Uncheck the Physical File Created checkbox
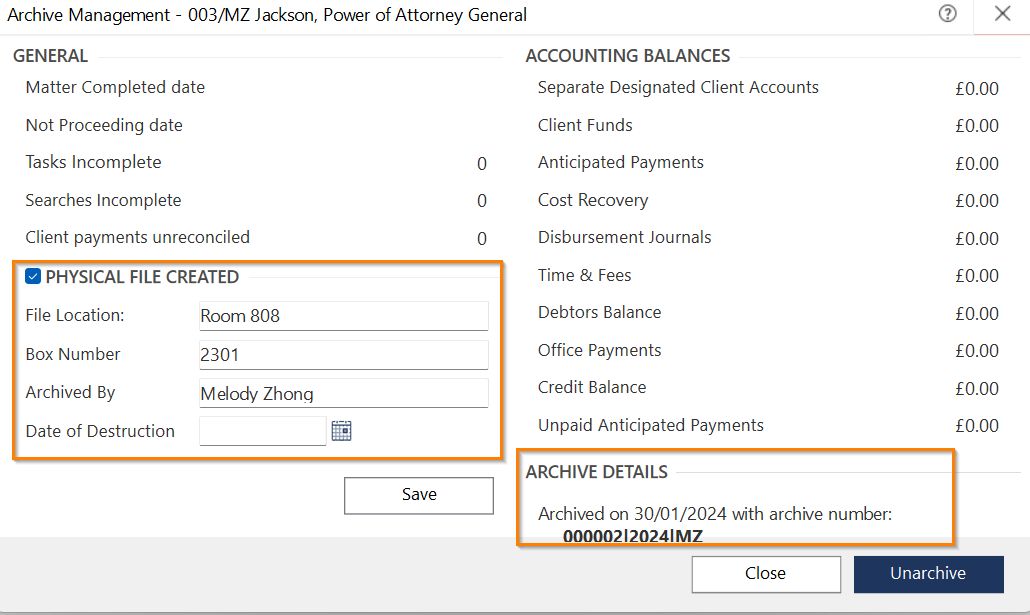Viewport: 1030px width, 615px height. click(33, 277)
